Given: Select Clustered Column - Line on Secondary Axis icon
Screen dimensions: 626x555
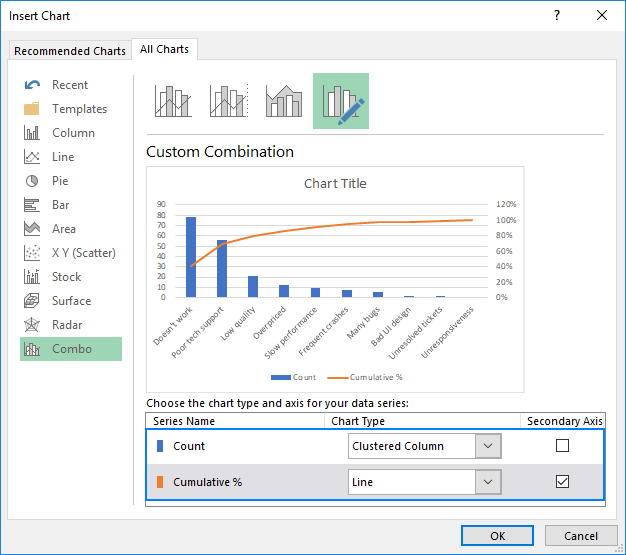Looking at the screenshot, I should [229, 101].
